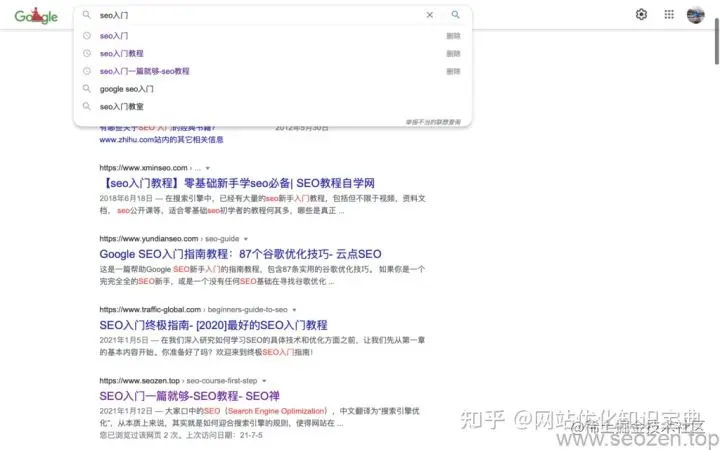Screen dimensions: 720x450
Task: Select the suggestion "google seo入门"
Action: point(126,89)
